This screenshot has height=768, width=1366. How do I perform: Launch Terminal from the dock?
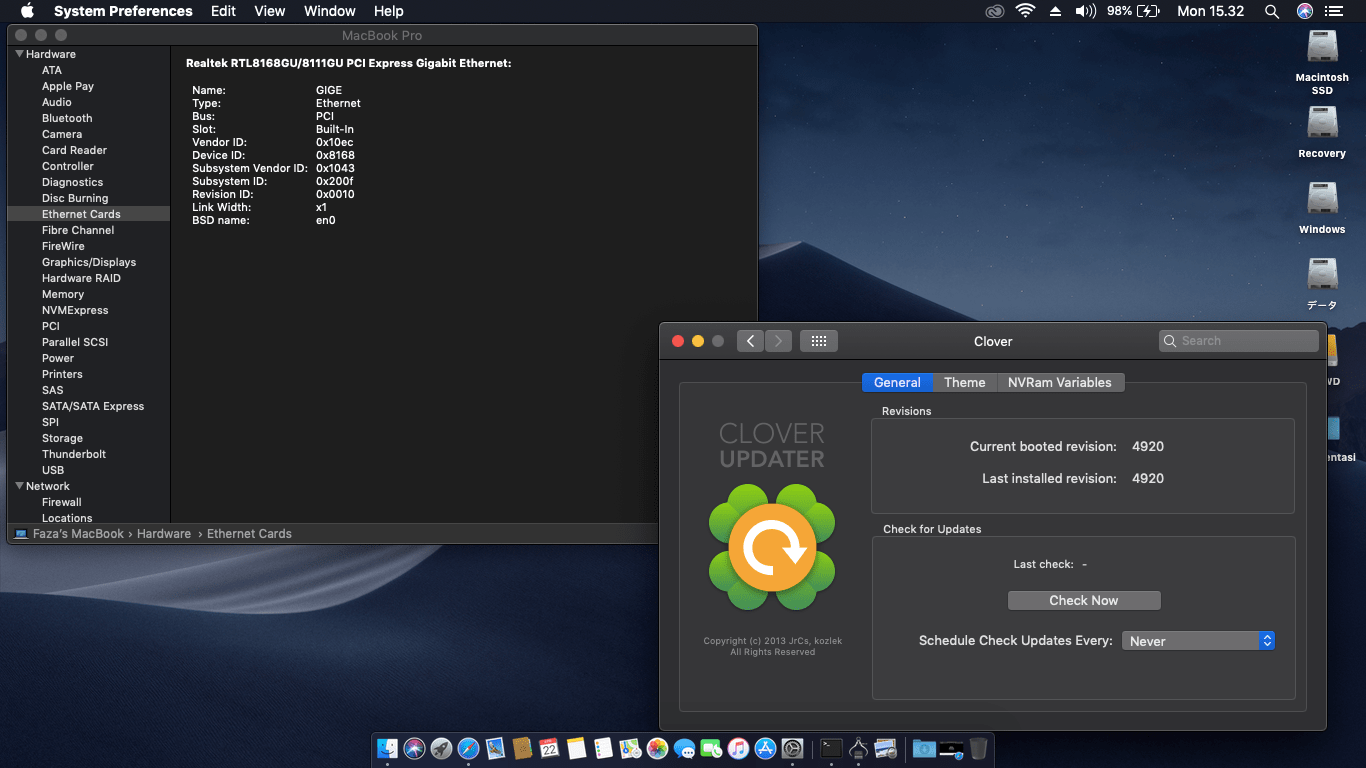(x=831, y=748)
